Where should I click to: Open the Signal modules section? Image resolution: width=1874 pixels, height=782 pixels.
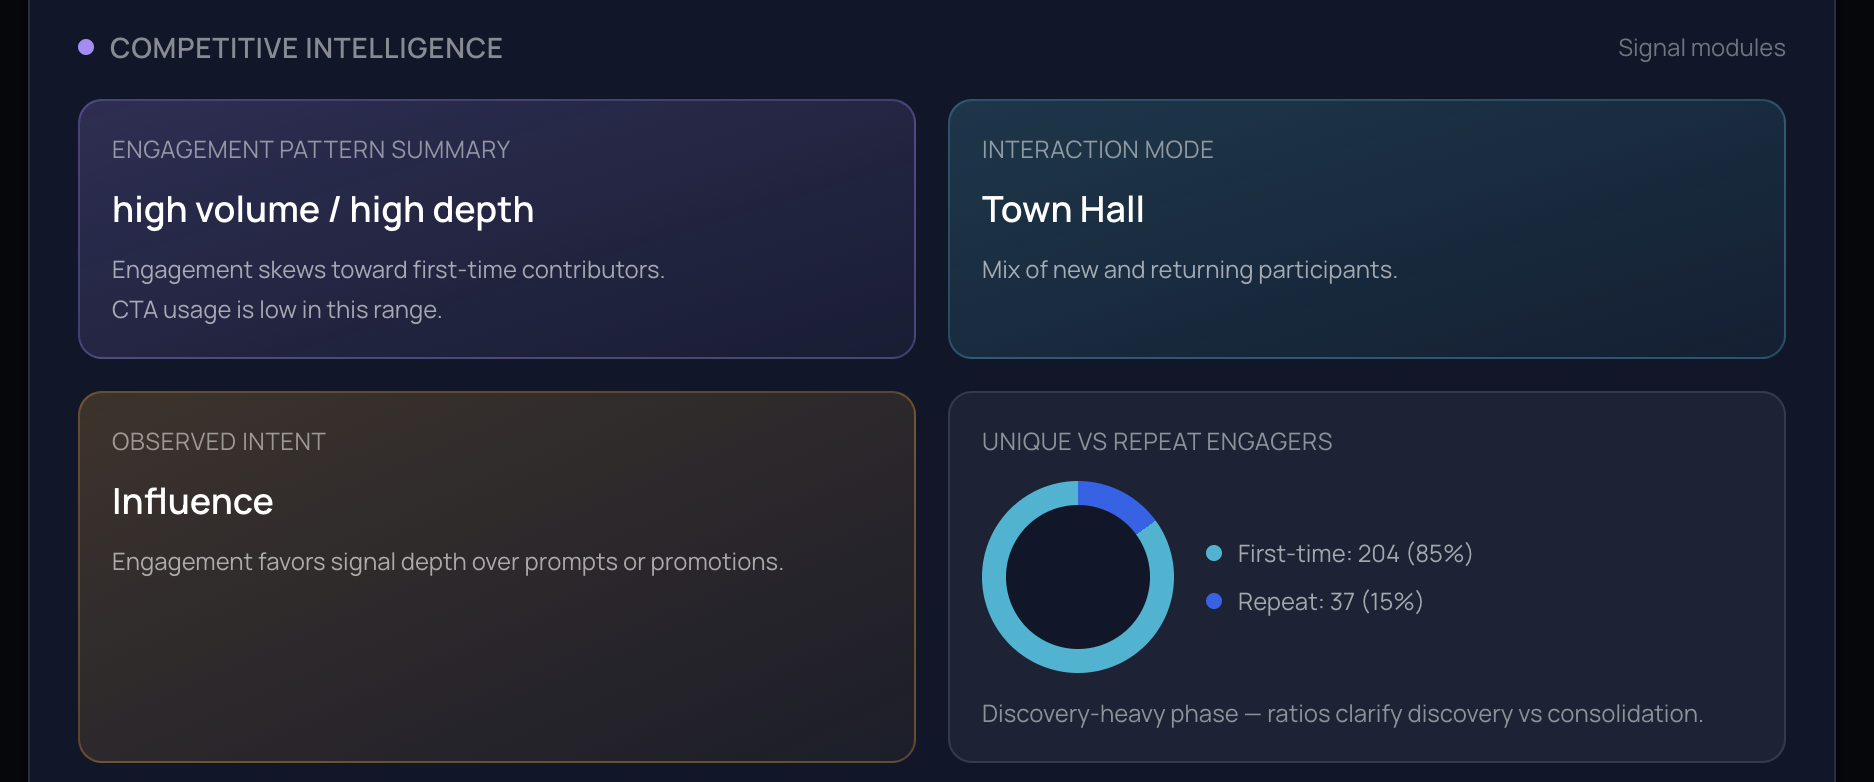1701,46
